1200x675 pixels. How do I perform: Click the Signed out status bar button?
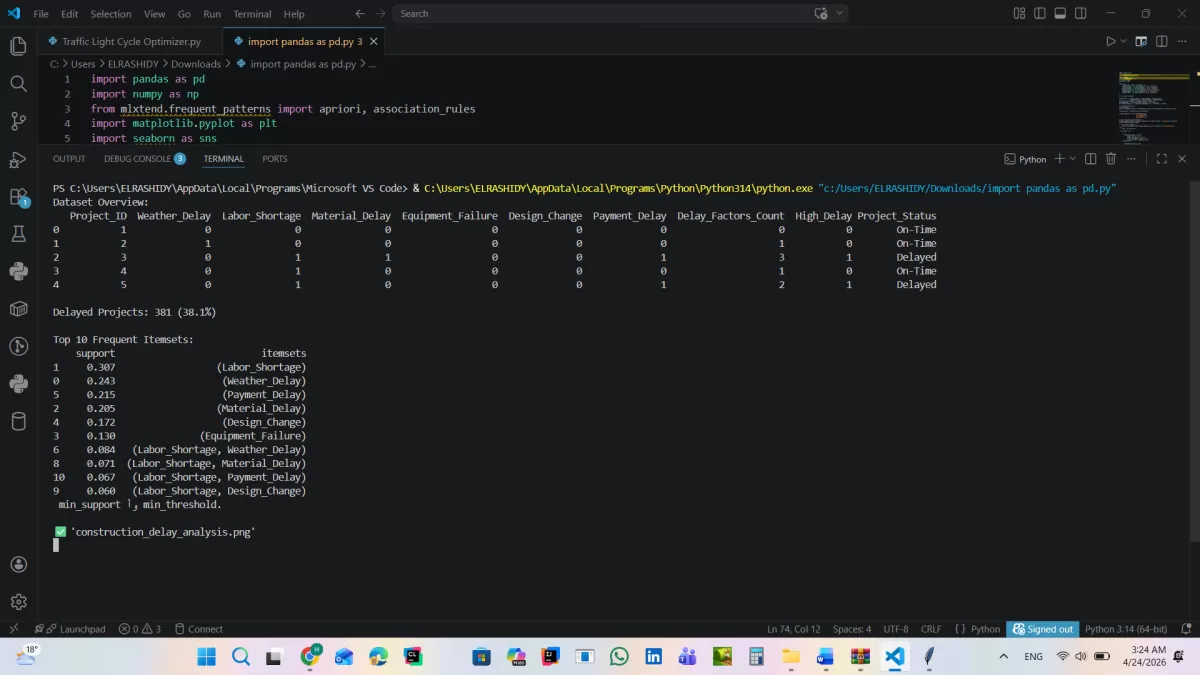[x=1042, y=629]
